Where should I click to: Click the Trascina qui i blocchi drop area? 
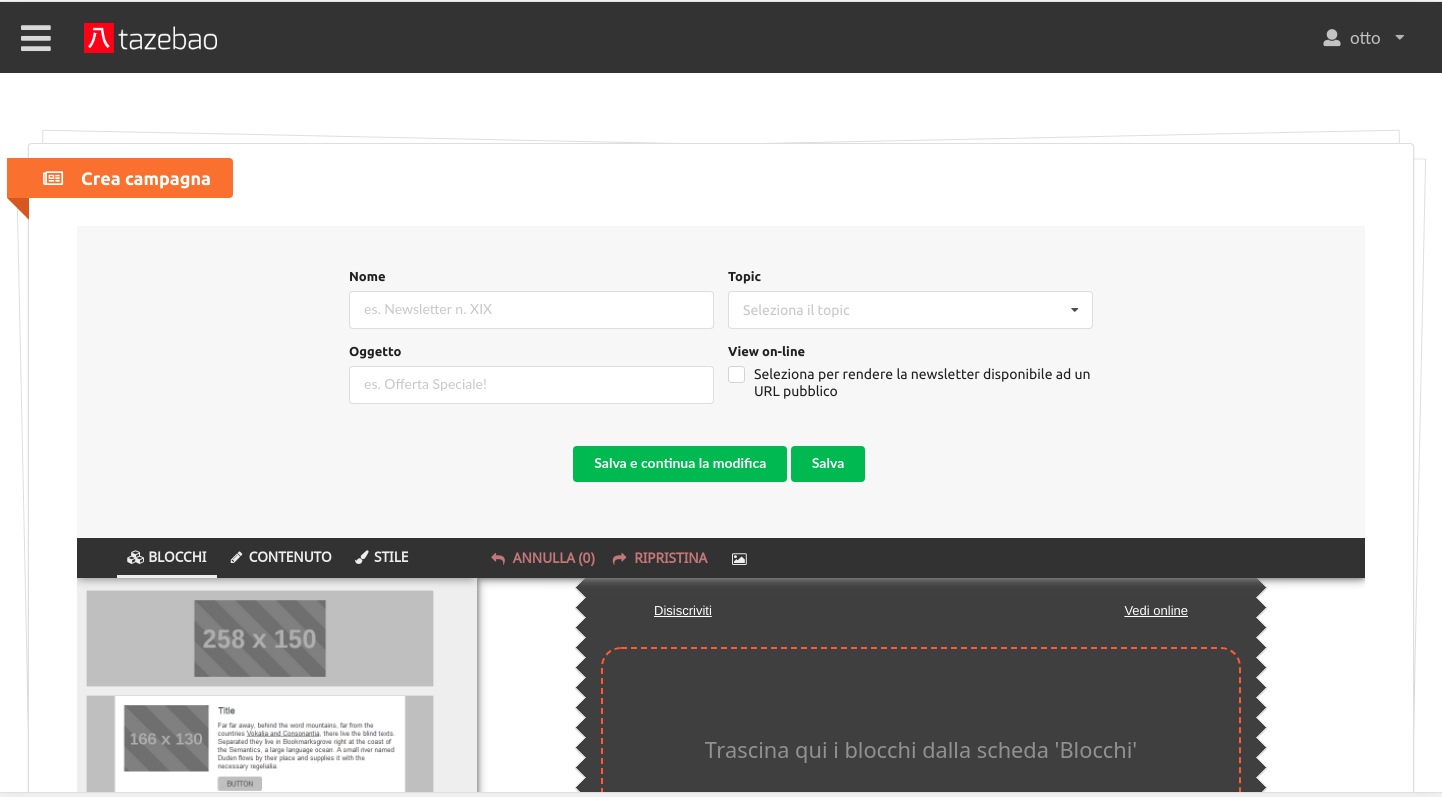click(x=921, y=722)
